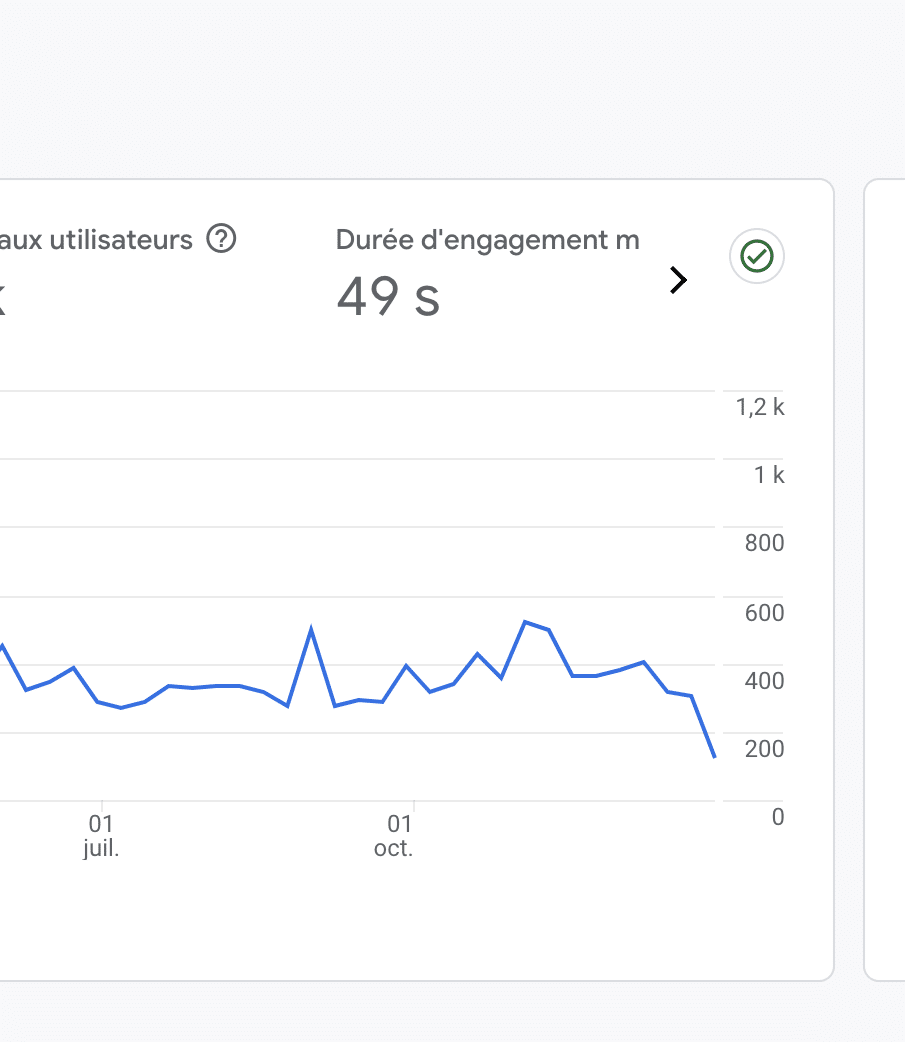This screenshot has height=1042, width=905.
Task: Click the highest peak after 01 oct.
Action: point(525,622)
